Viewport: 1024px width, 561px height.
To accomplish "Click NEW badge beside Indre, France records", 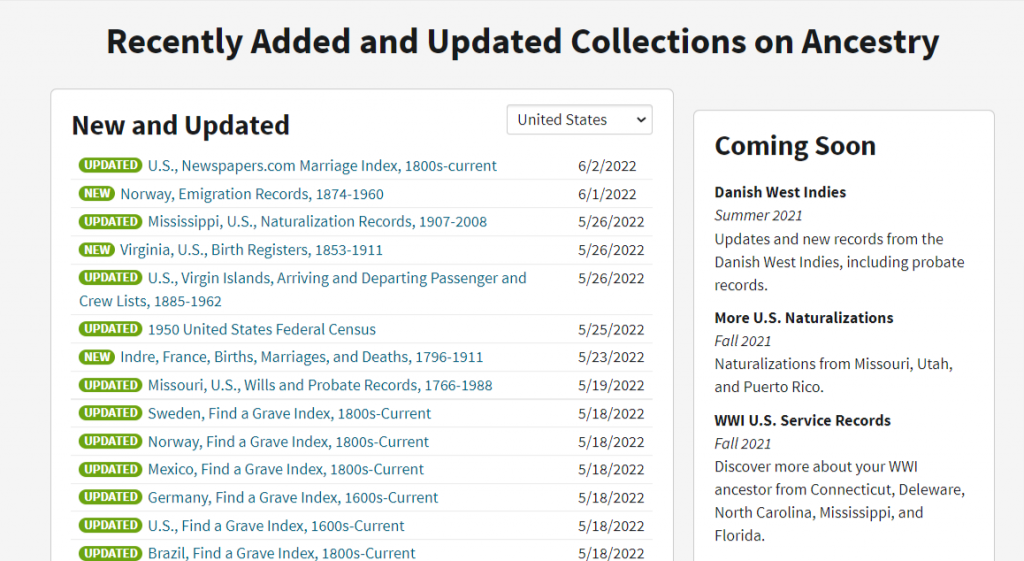I will (x=97, y=357).
